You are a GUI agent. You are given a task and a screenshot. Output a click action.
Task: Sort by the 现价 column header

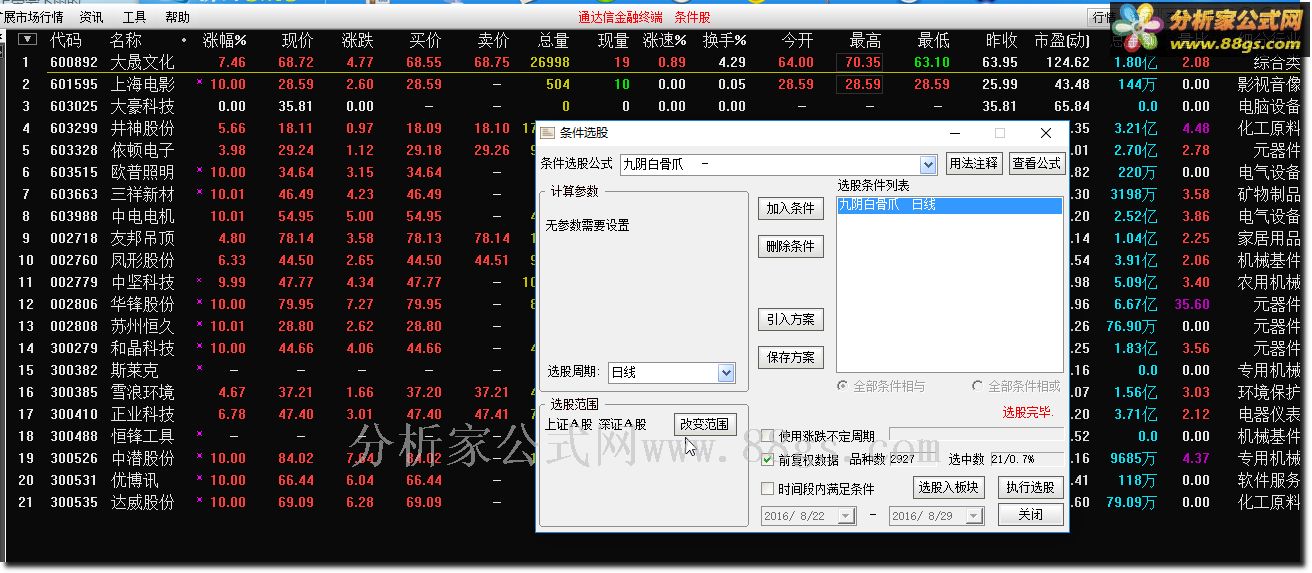pyautogui.click(x=297, y=40)
